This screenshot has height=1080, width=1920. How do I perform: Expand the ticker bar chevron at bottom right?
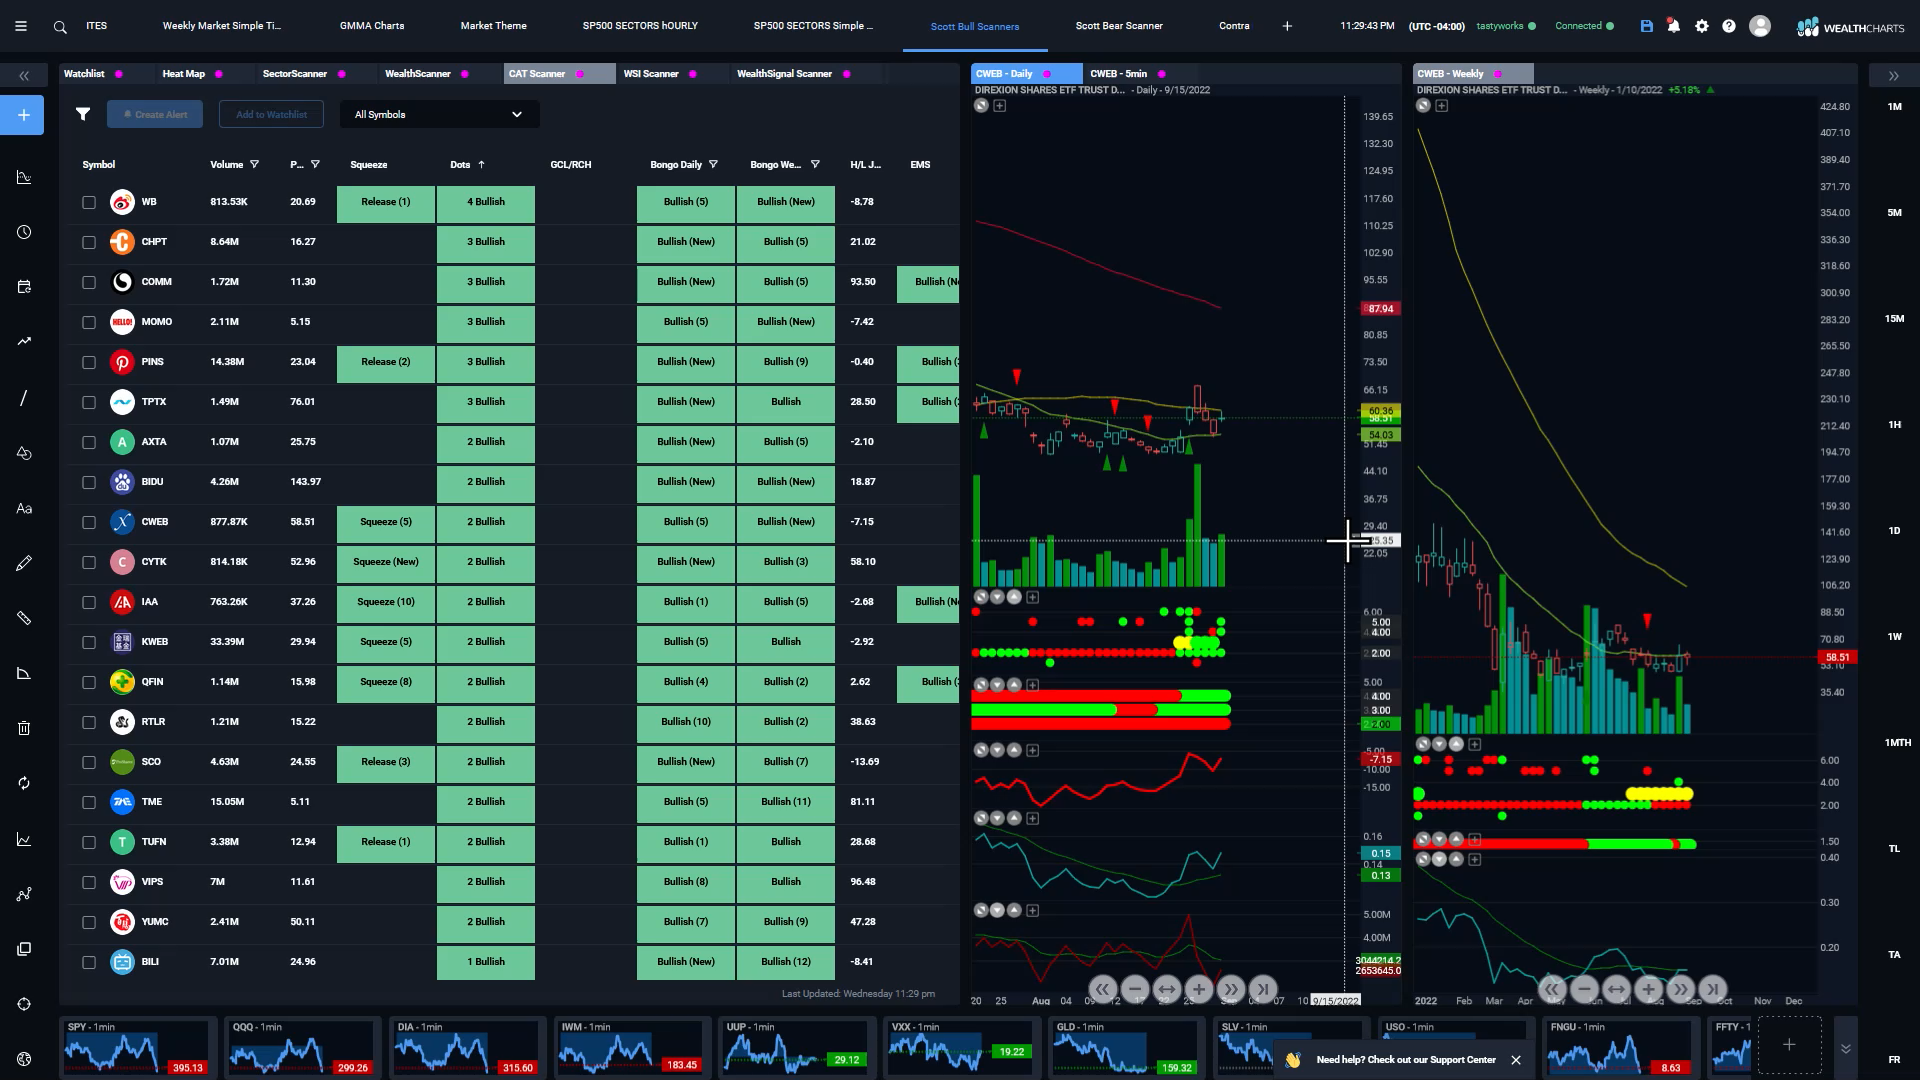pos(1846,1048)
